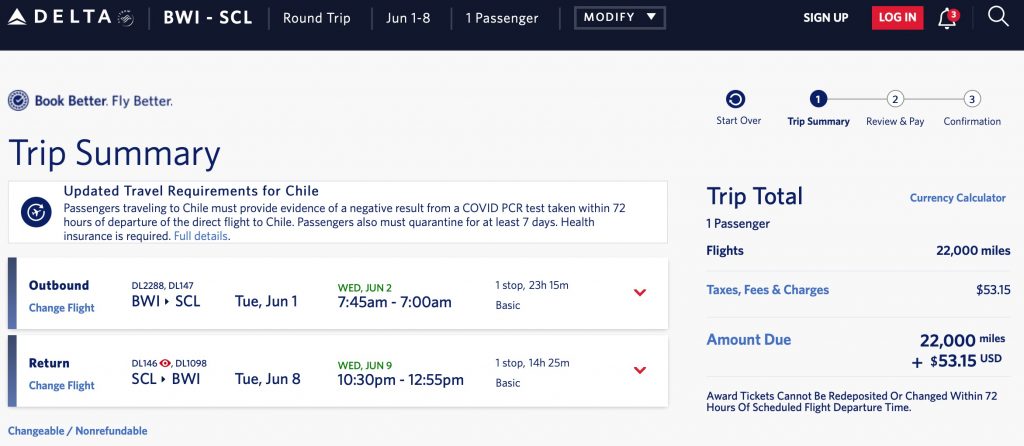
Task: Change the Return flight
Action: [62, 386]
